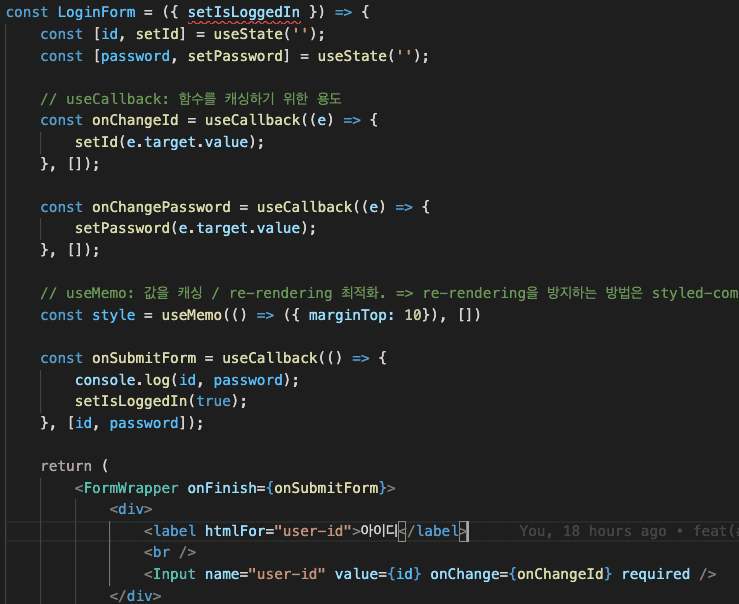Screen dimensions: 739x604
Task: Click the [id, password] dependency array
Action: pos(127,423)
